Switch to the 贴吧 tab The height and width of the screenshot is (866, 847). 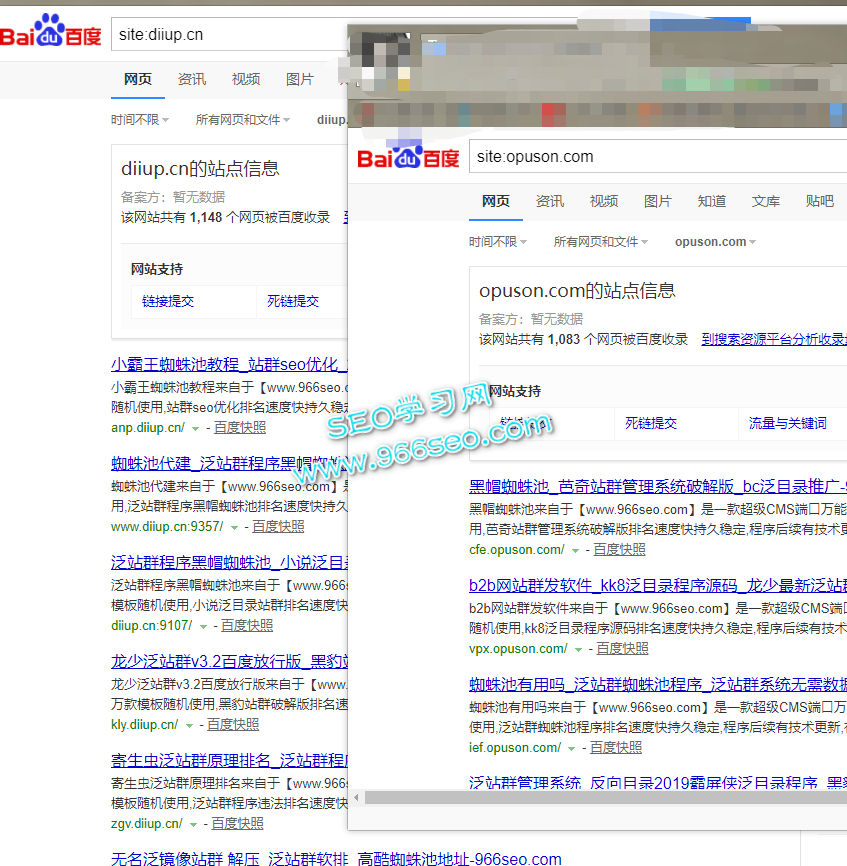820,201
